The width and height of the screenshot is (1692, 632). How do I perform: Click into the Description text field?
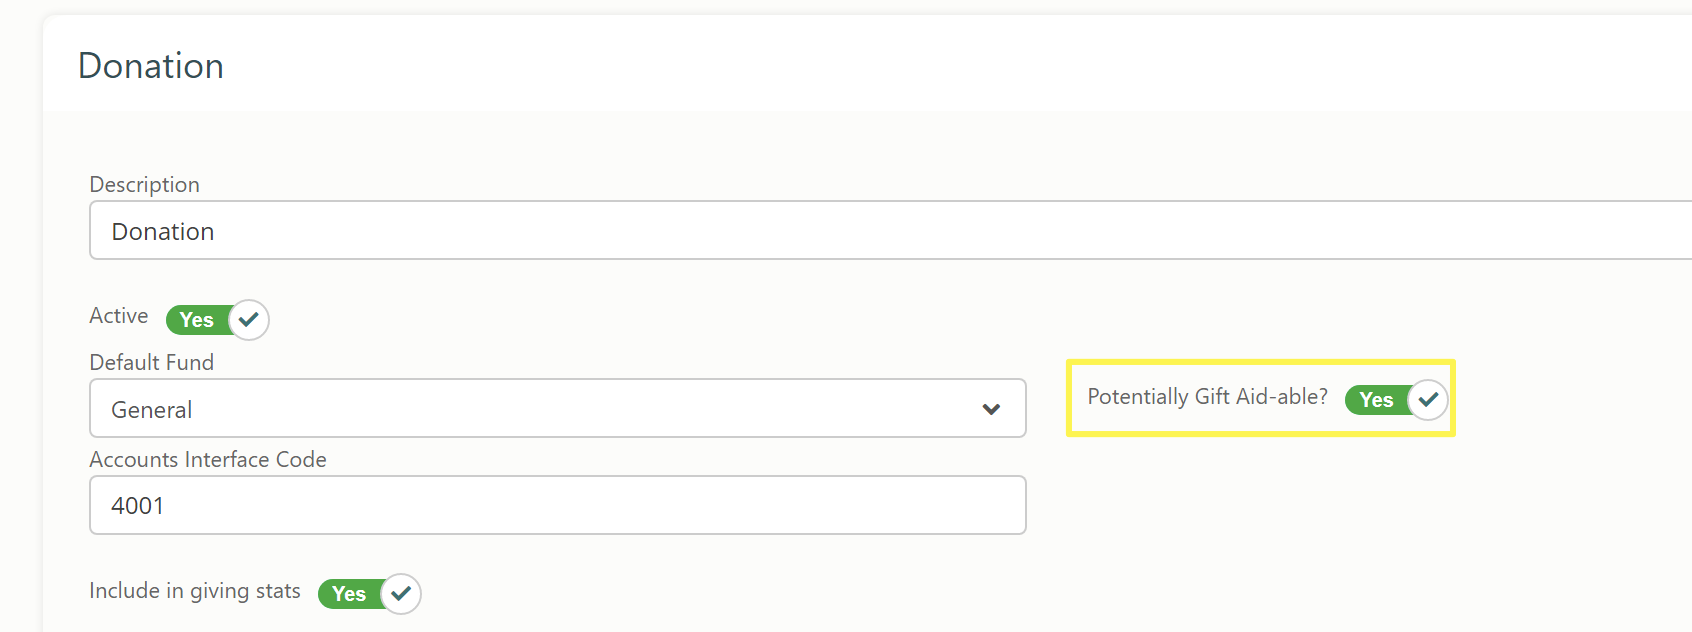(x=891, y=230)
